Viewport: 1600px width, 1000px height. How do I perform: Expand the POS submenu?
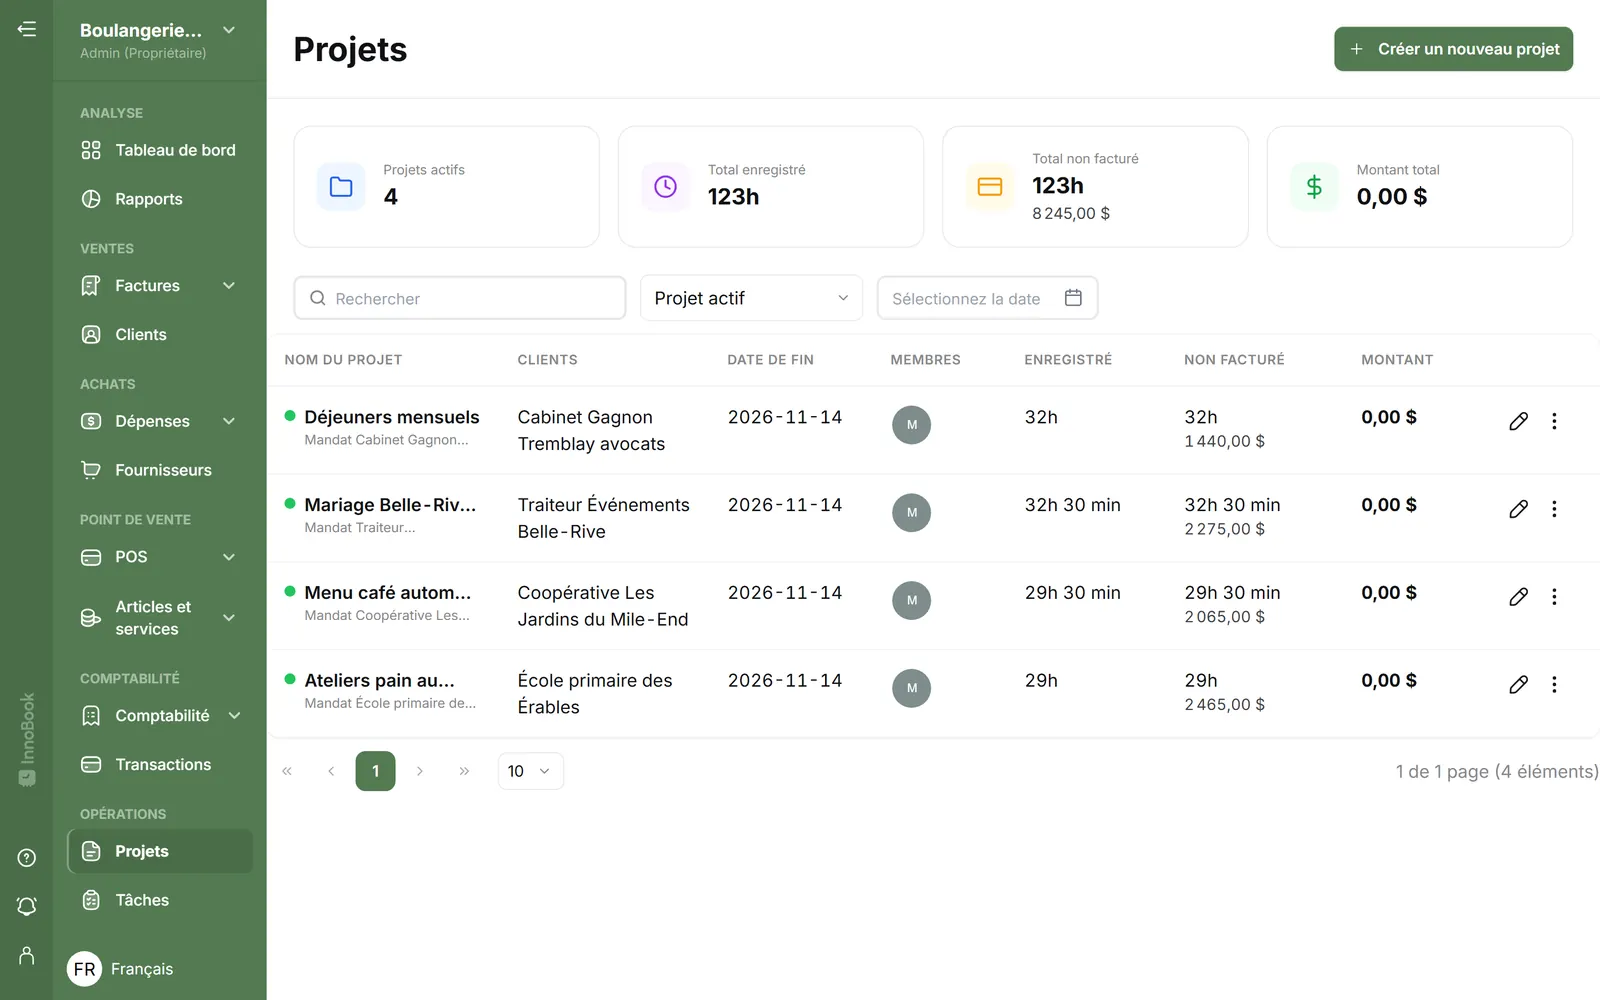tap(229, 557)
